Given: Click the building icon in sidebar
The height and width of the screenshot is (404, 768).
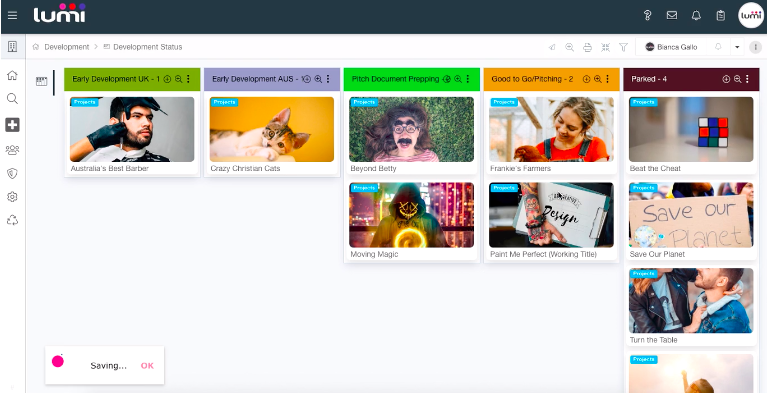Looking at the screenshot, I should [x=12, y=47].
